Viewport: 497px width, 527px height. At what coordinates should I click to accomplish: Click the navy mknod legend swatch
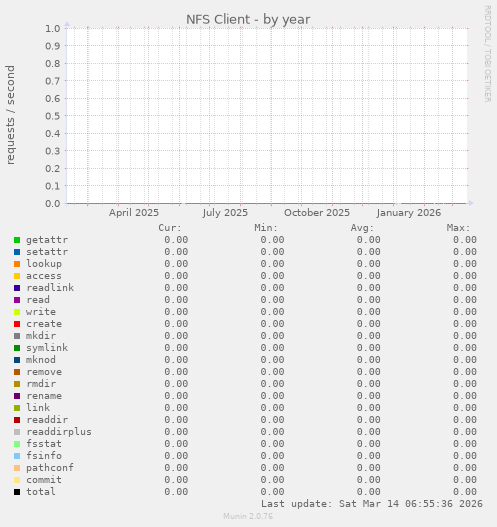point(17,360)
